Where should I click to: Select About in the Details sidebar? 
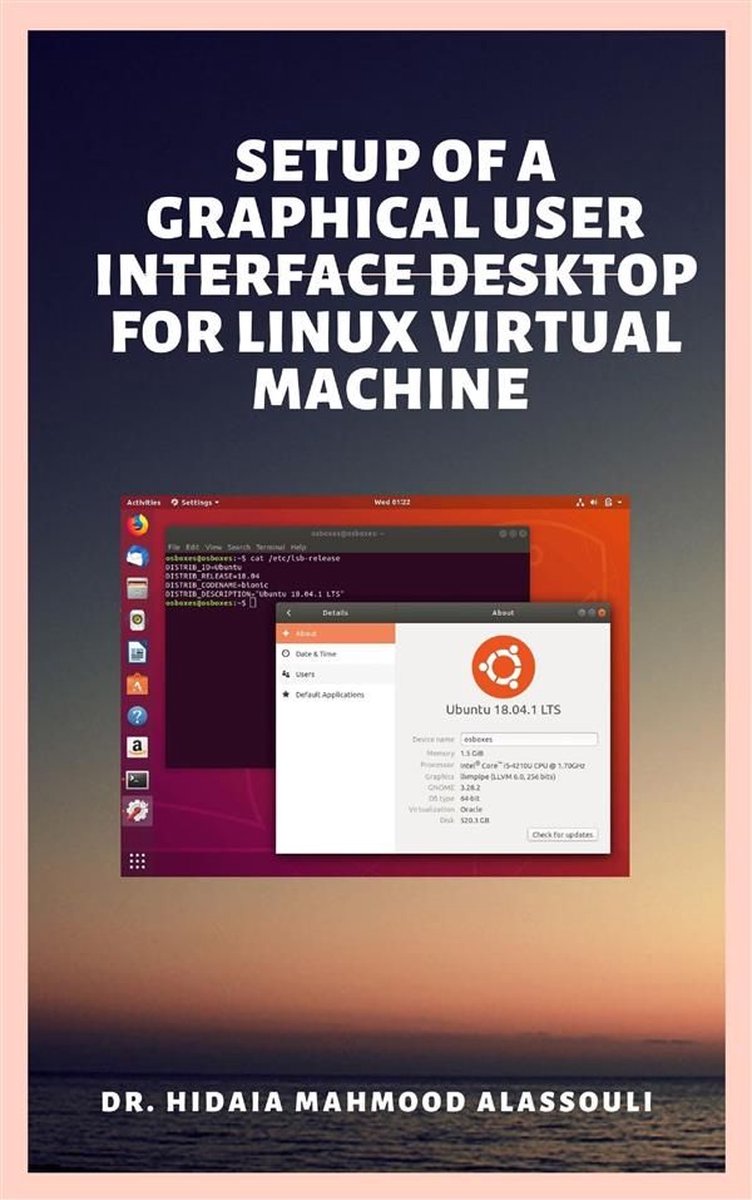[335, 633]
